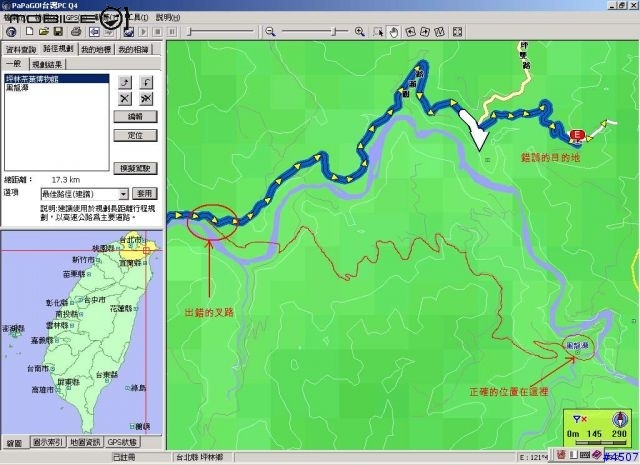This screenshot has height=465, width=640.
Task: Open the 工具 menu
Action: click(x=137, y=17)
